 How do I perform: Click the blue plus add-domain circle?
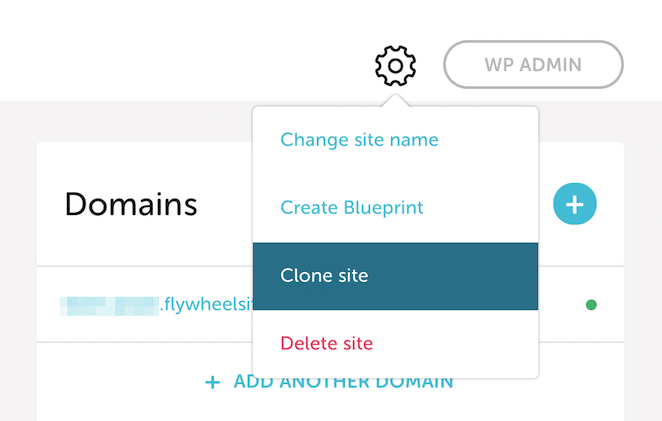click(x=575, y=204)
